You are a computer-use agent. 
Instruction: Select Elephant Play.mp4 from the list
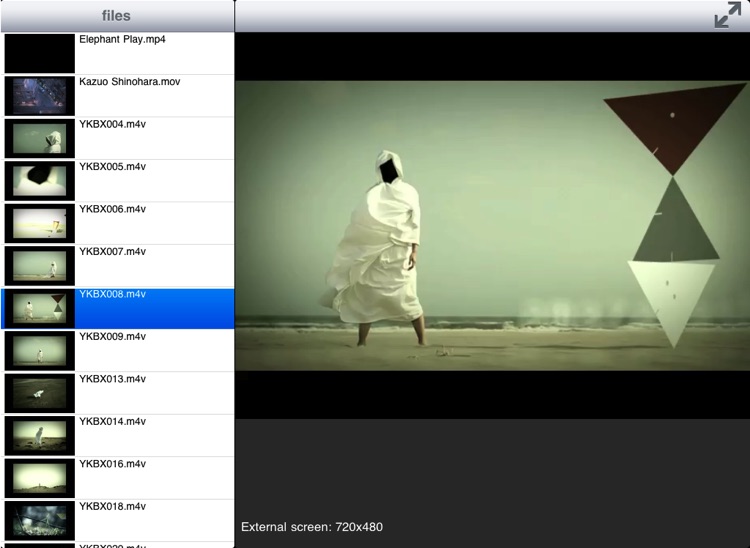coord(155,52)
